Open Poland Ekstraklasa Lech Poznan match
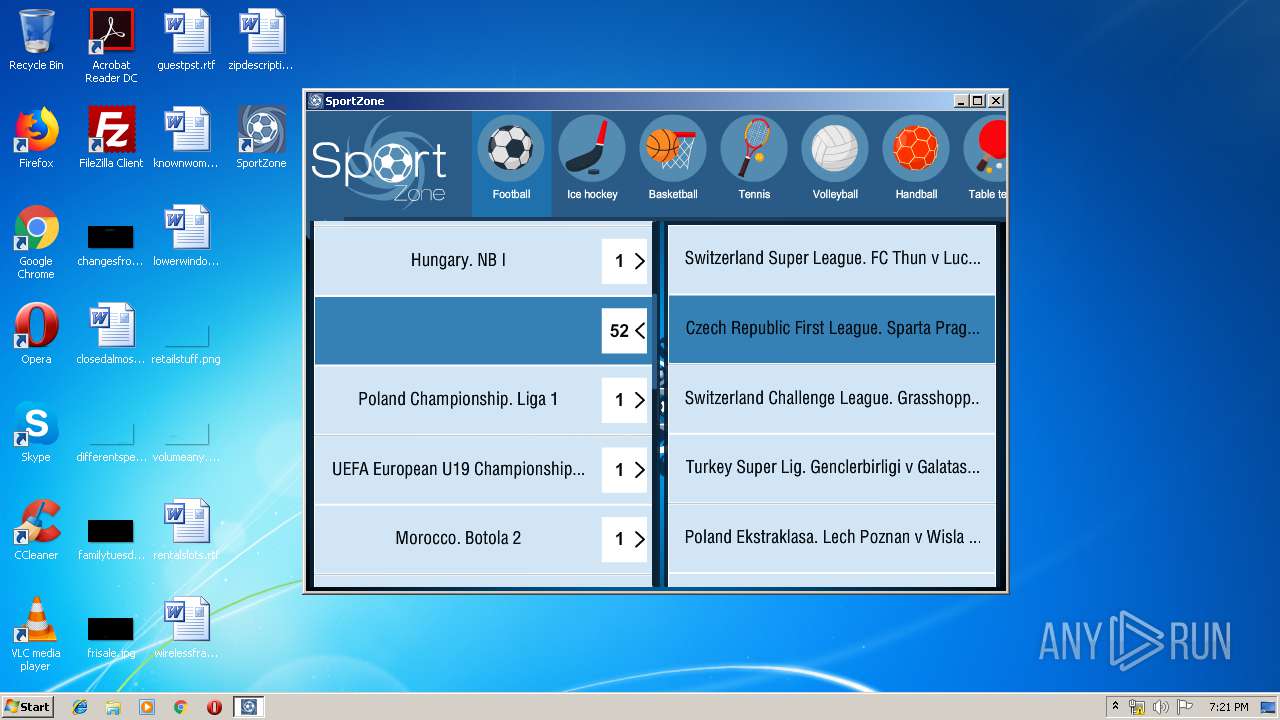 pos(832,537)
